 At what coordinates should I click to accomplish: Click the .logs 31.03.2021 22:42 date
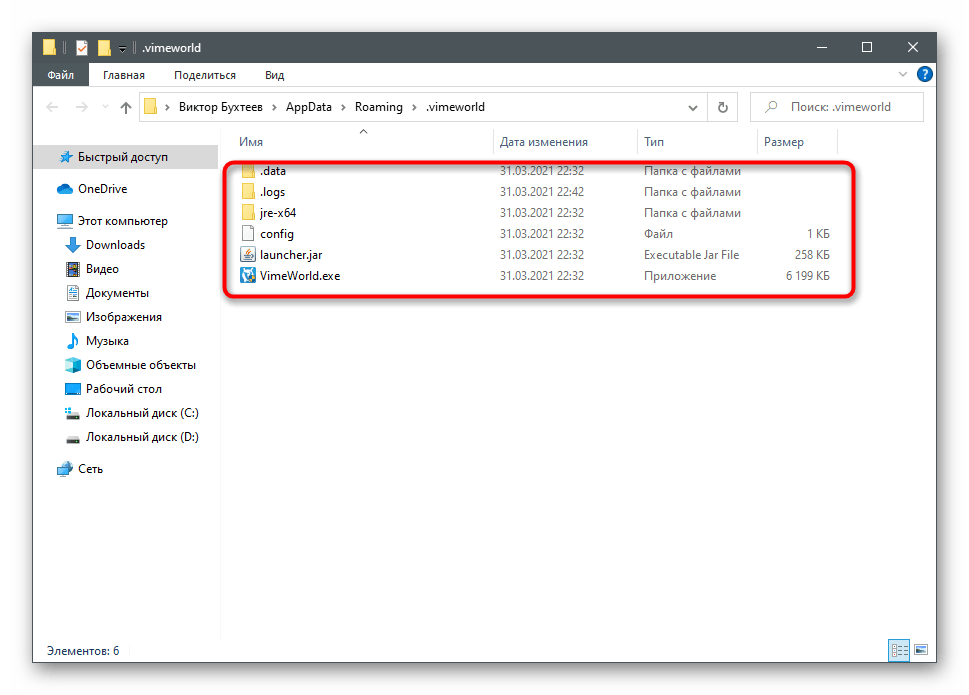click(x=541, y=192)
